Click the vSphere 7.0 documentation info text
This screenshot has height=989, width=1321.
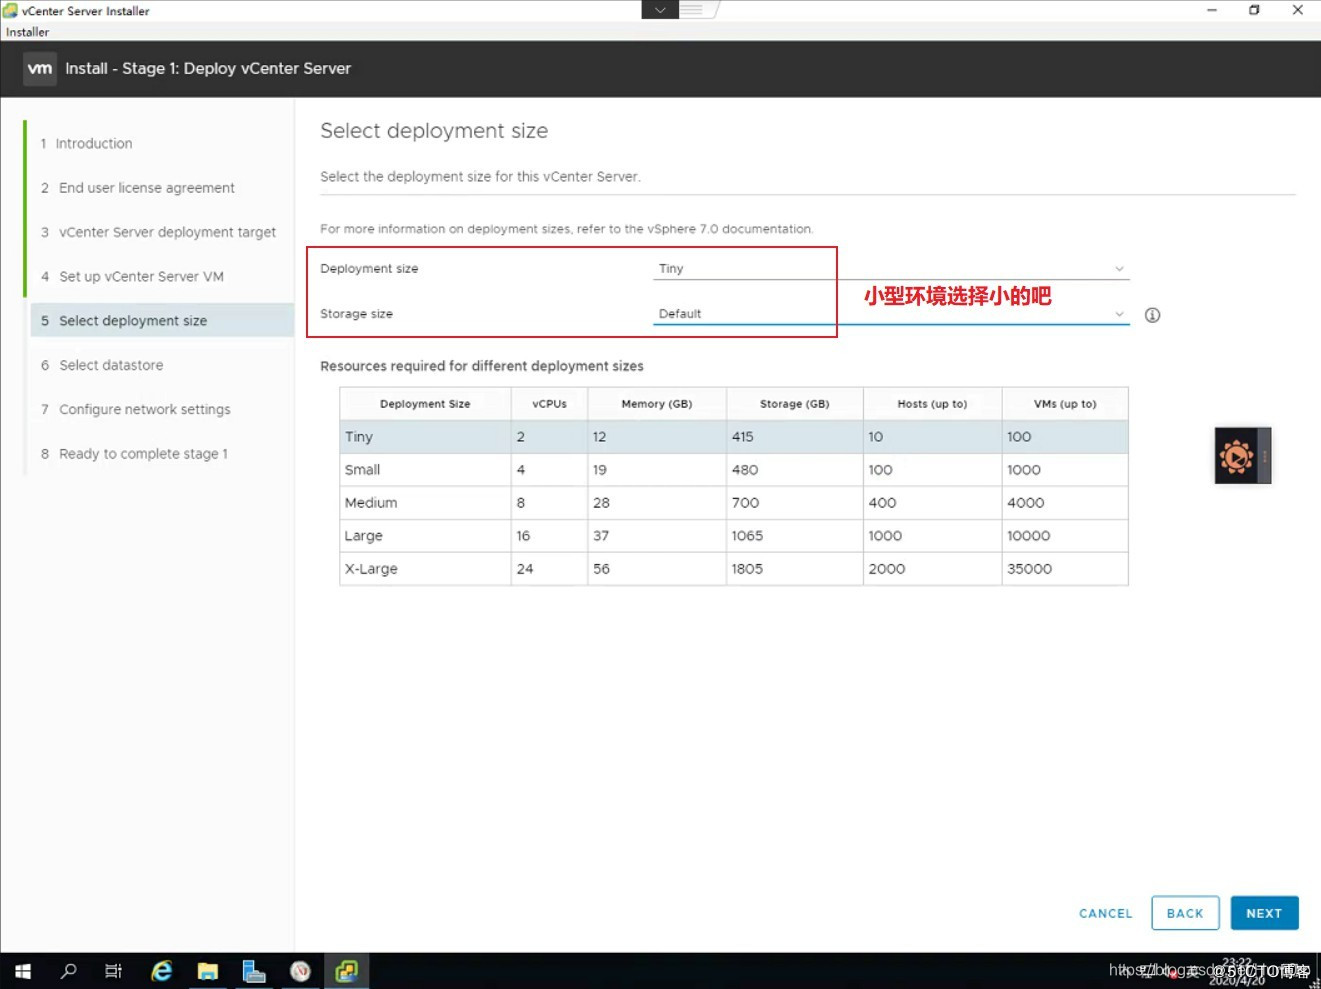click(x=566, y=229)
